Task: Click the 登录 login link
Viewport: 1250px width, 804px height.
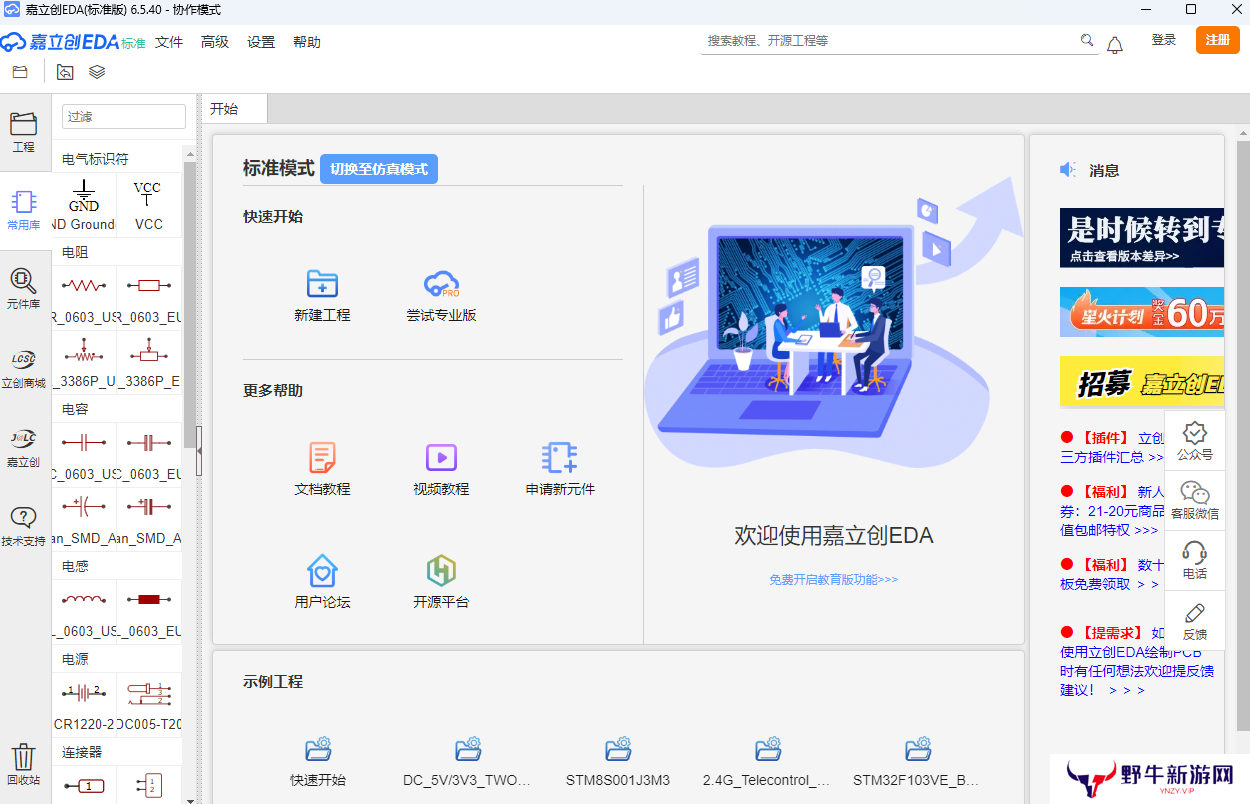Action: tap(1164, 40)
